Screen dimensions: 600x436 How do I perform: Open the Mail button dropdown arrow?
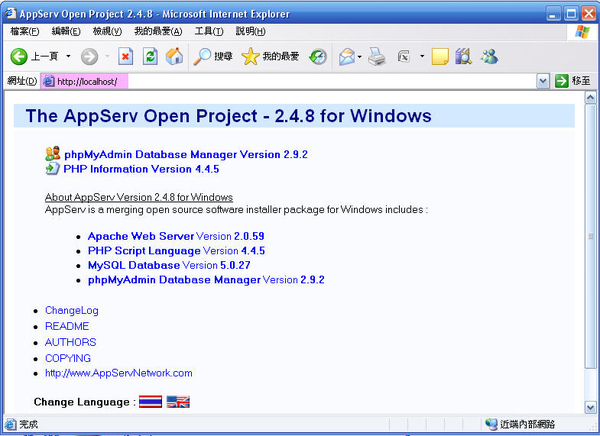[360, 57]
